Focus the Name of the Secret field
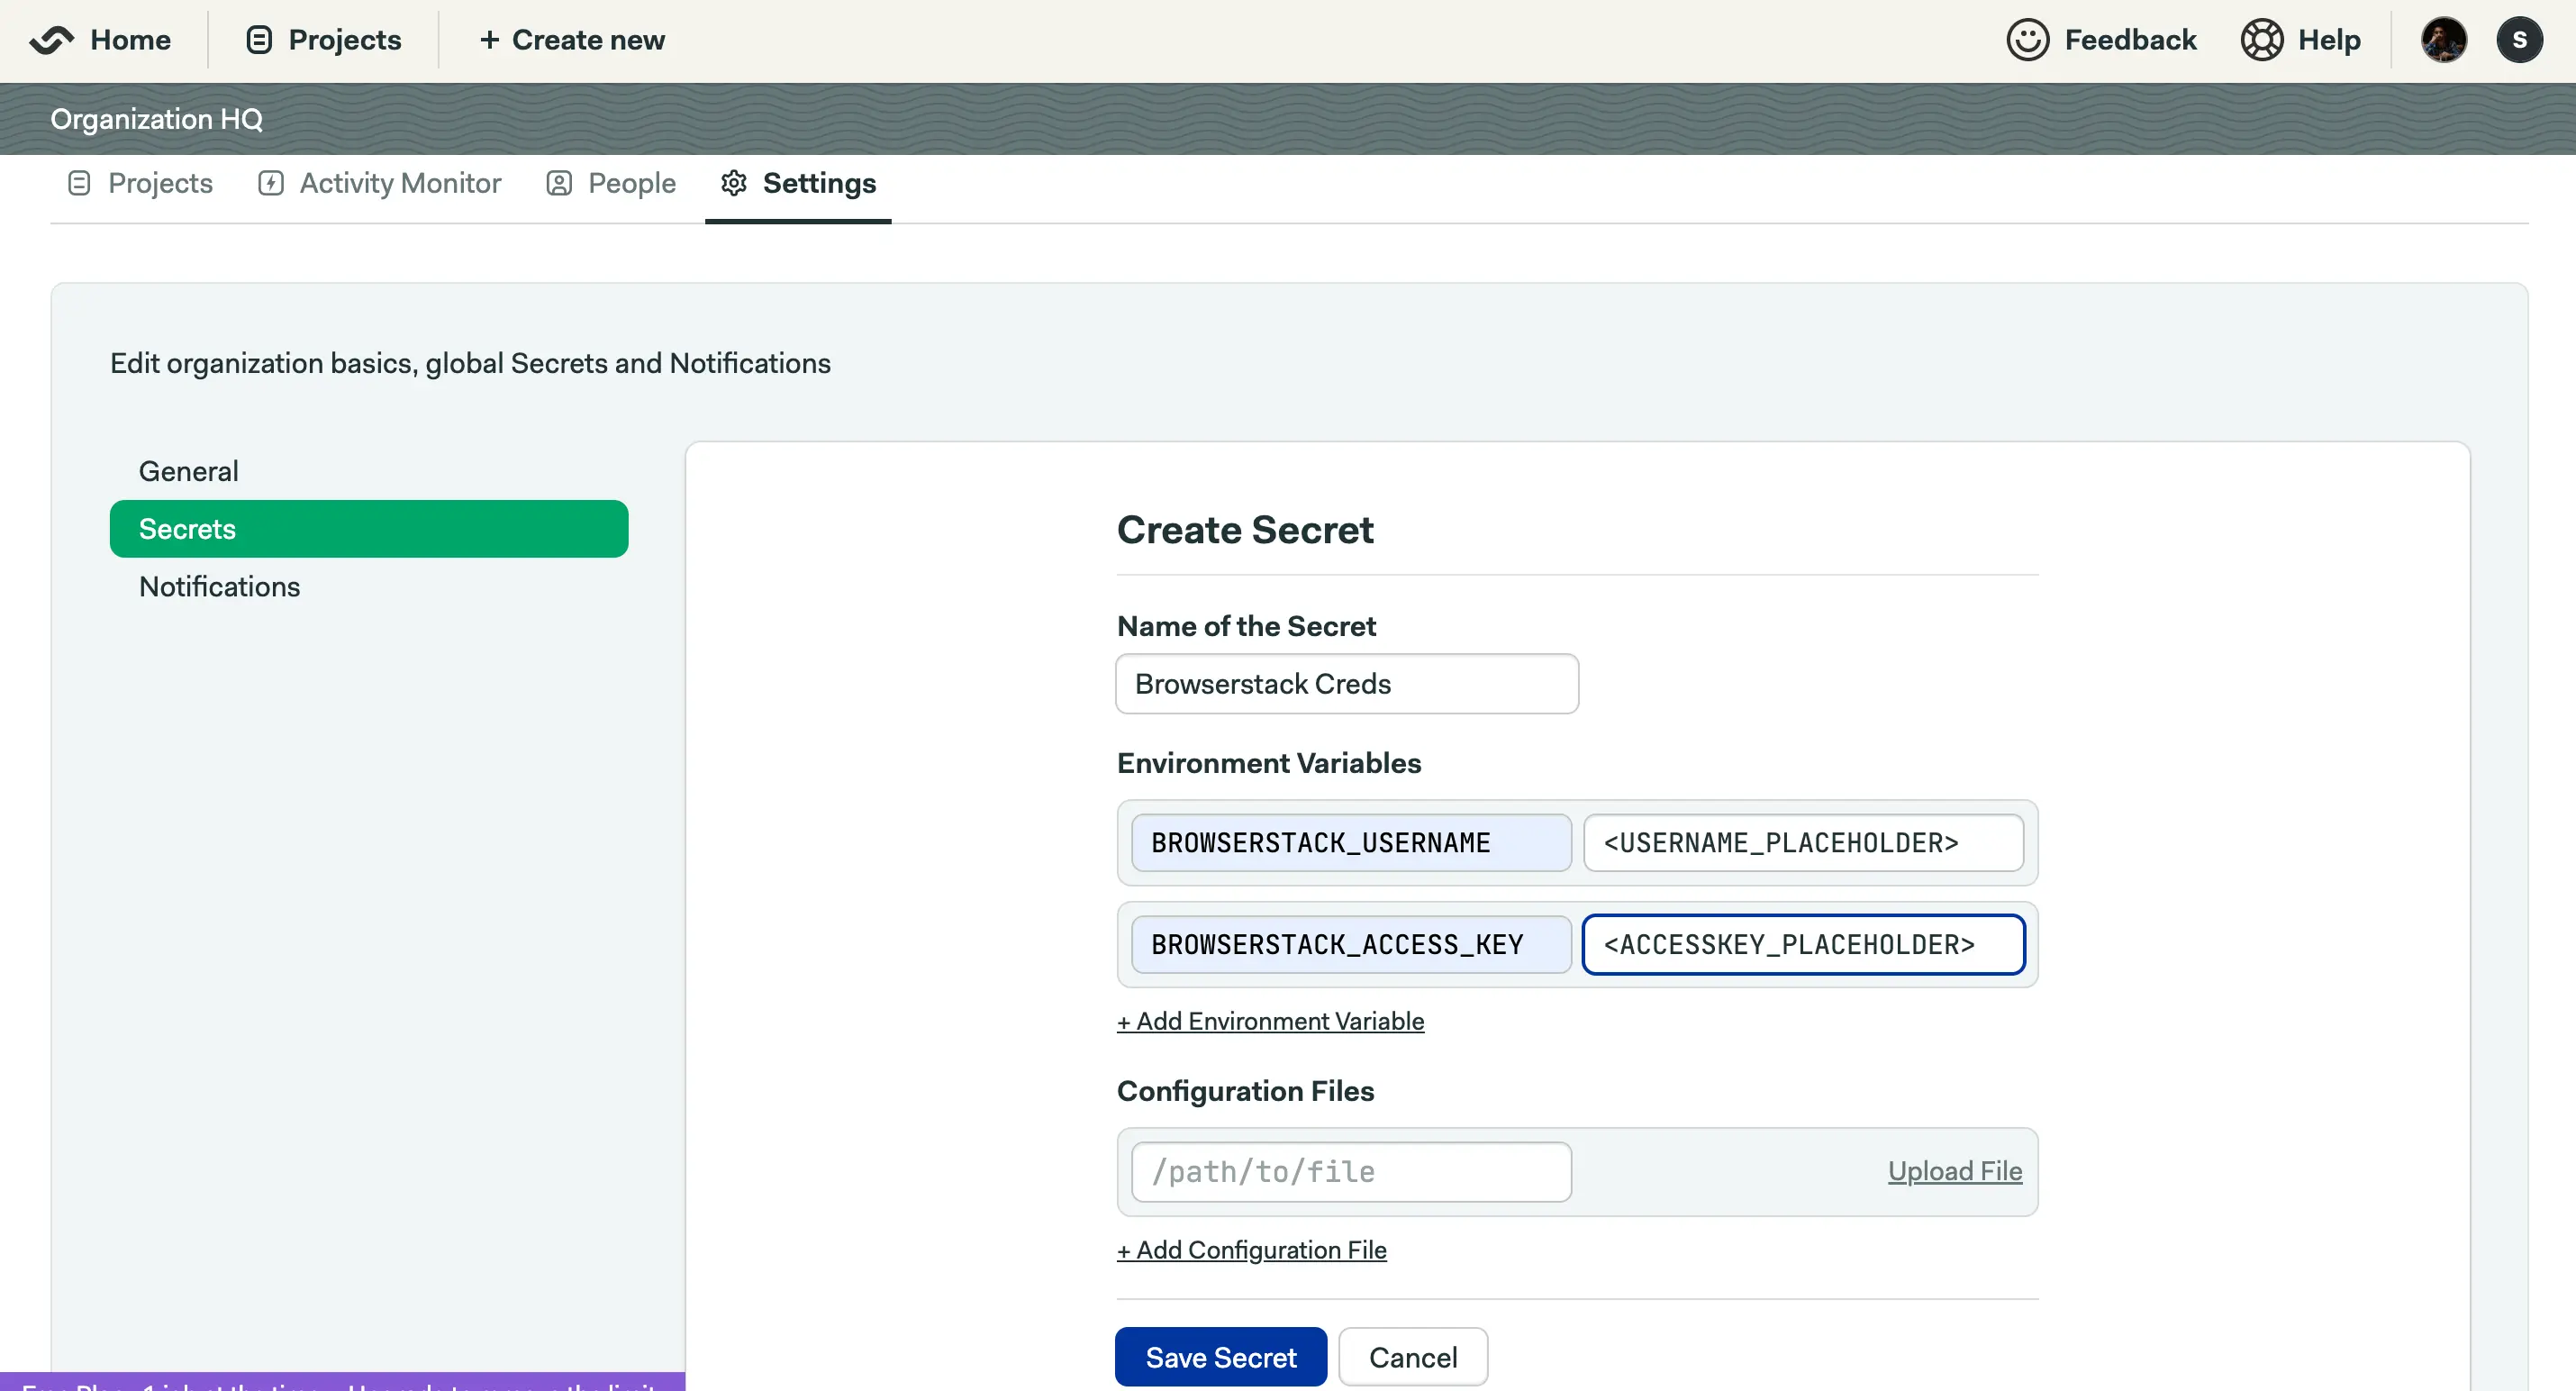This screenshot has height=1391, width=2576. point(1346,684)
